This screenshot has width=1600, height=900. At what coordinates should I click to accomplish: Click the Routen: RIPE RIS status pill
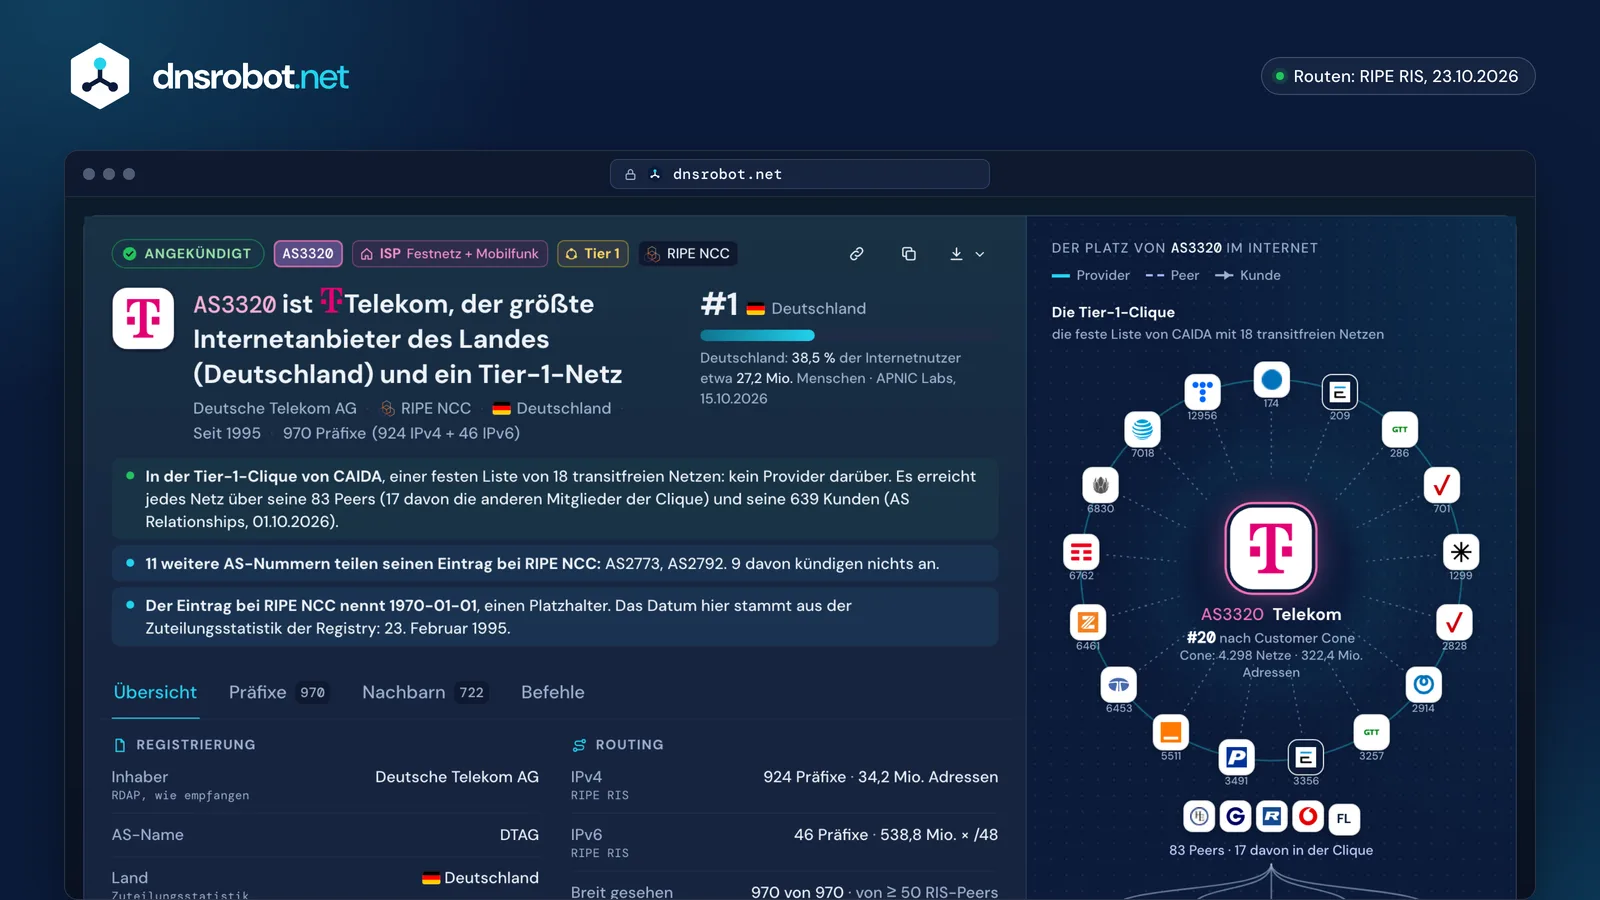click(x=1398, y=76)
